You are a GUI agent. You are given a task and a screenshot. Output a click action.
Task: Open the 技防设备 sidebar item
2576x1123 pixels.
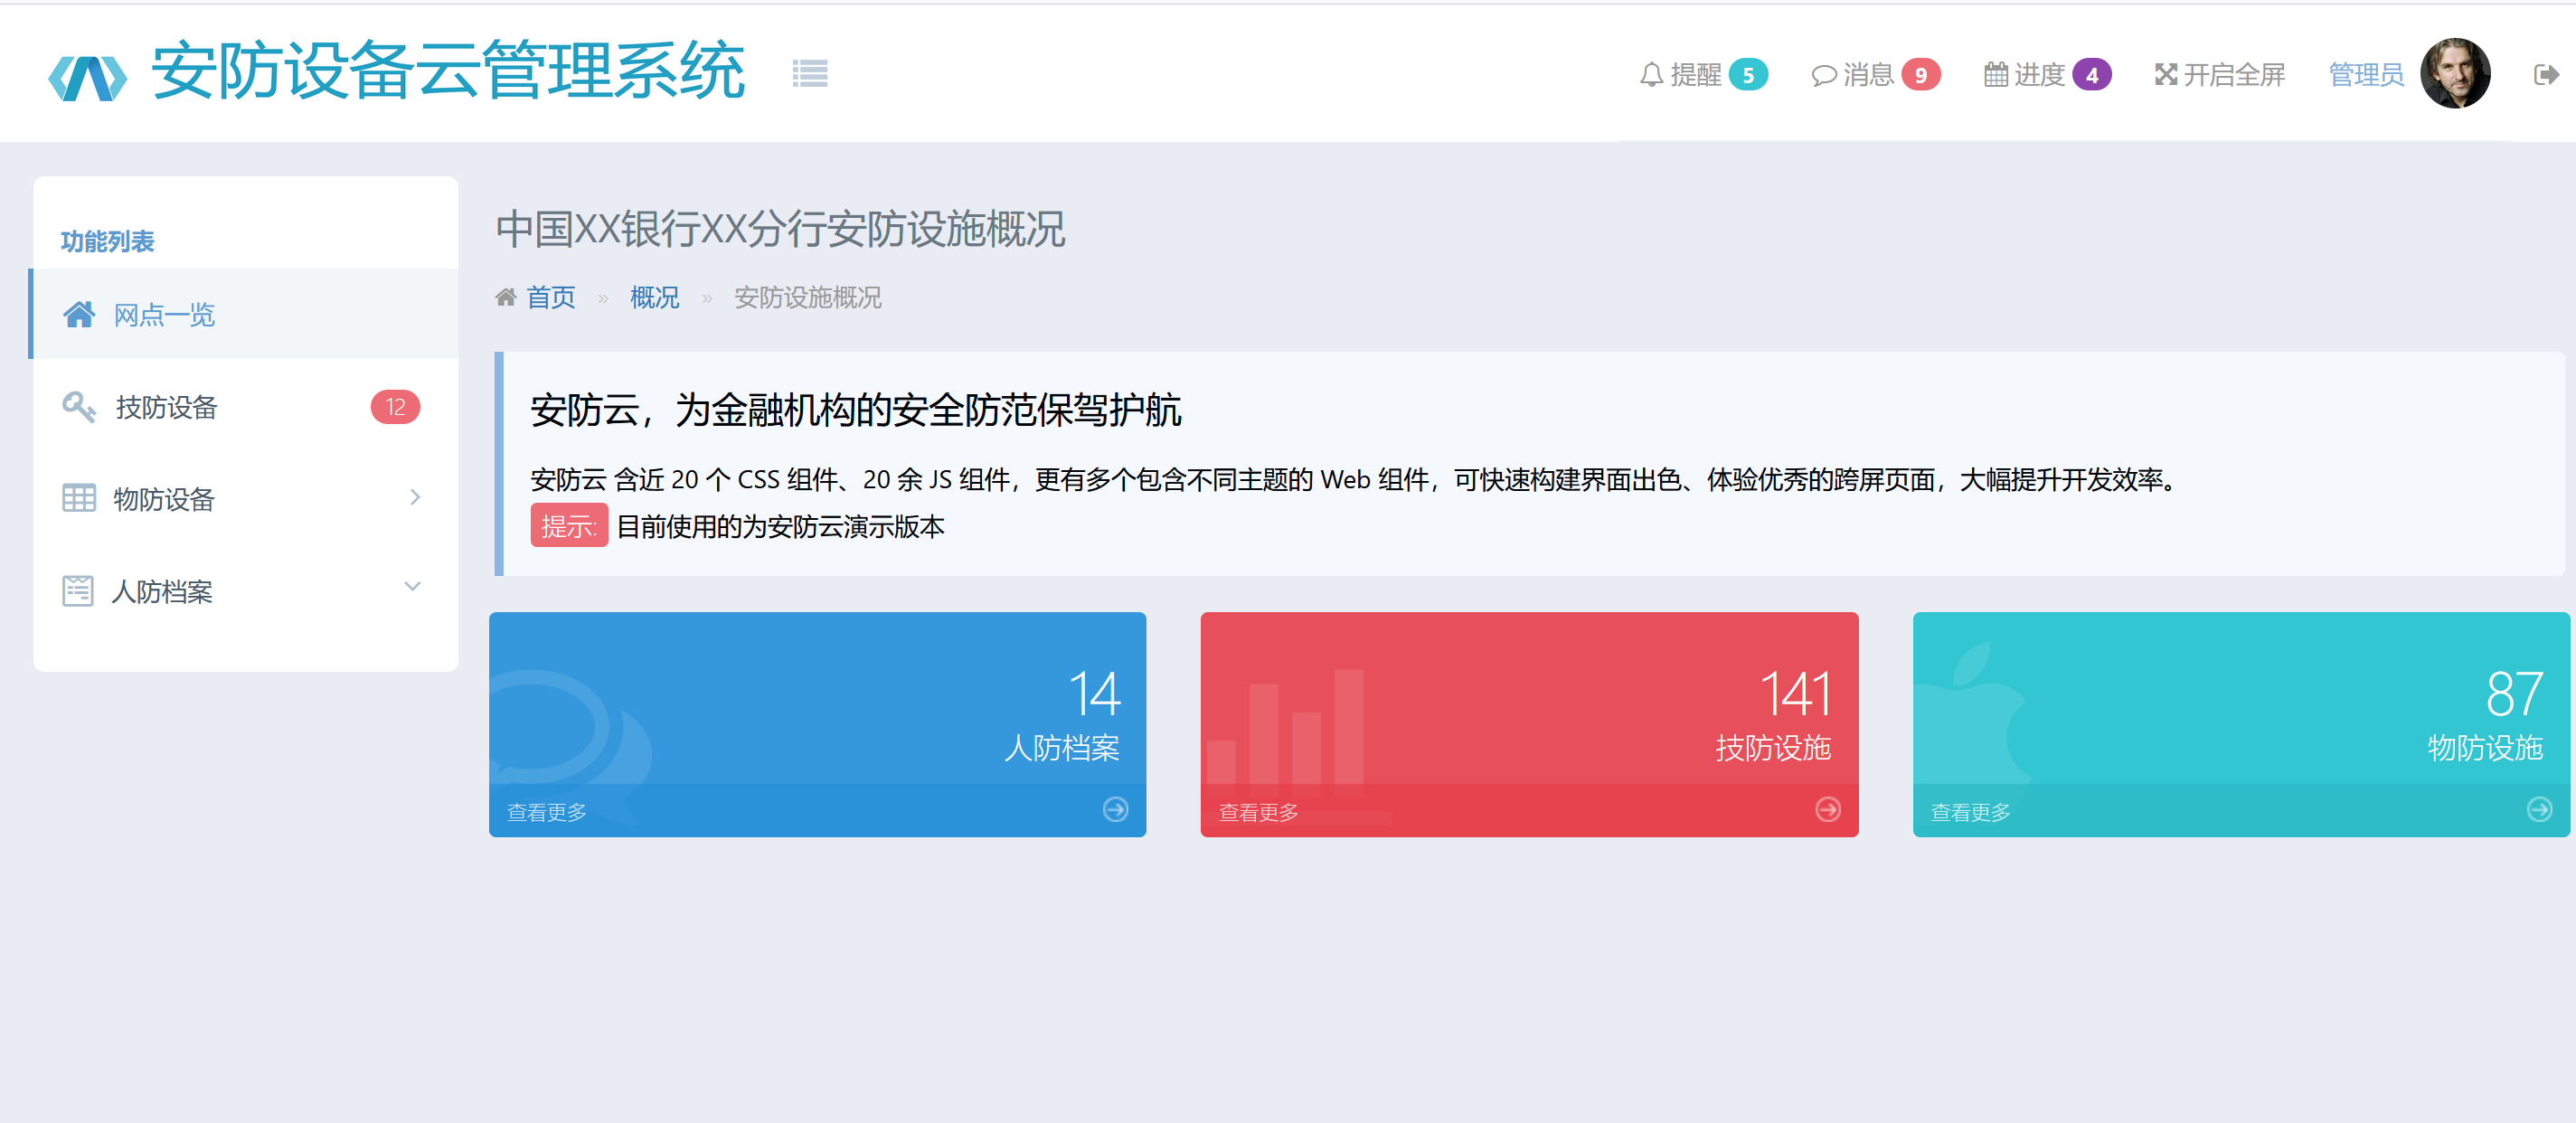tap(167, 406)
